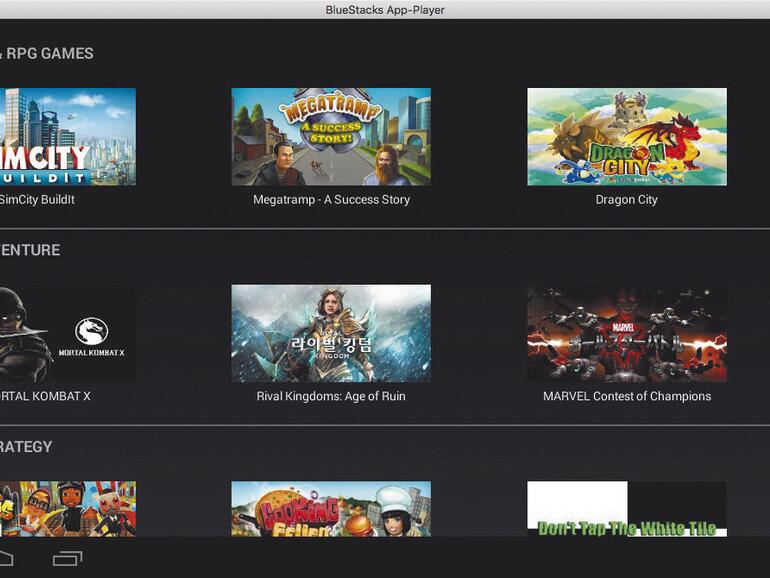Select the RPG GAMES section heading
Image resolution: width=770 pixels, height=578 pixels.
[x=47, y=54]
